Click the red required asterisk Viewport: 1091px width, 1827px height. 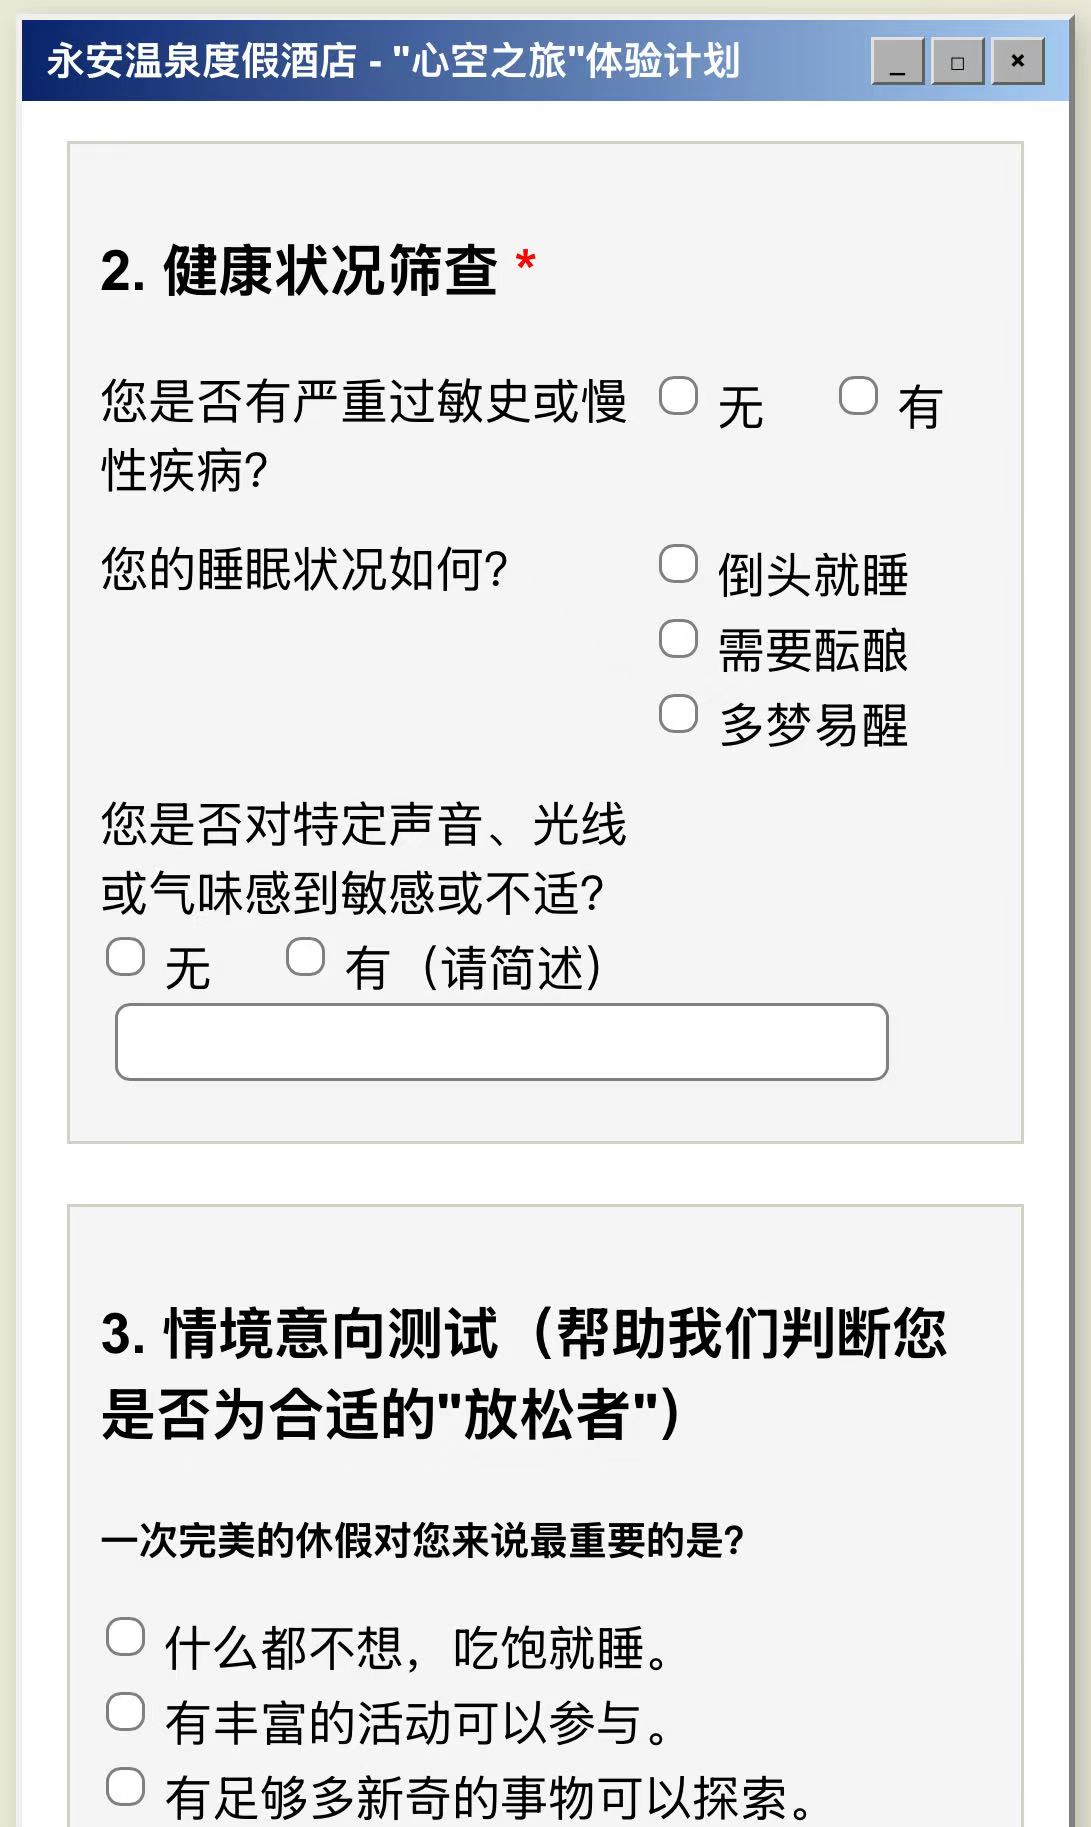click(526, 263)
